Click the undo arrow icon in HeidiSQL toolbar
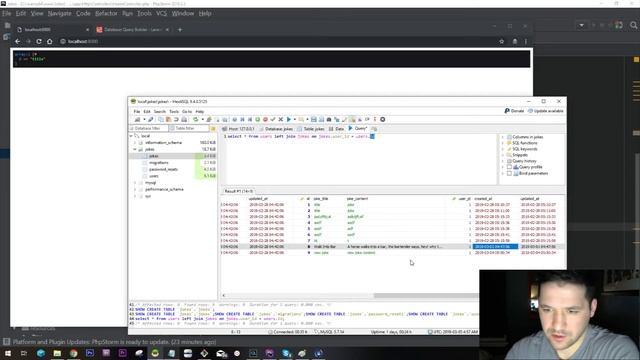 (x=176, y=120)
